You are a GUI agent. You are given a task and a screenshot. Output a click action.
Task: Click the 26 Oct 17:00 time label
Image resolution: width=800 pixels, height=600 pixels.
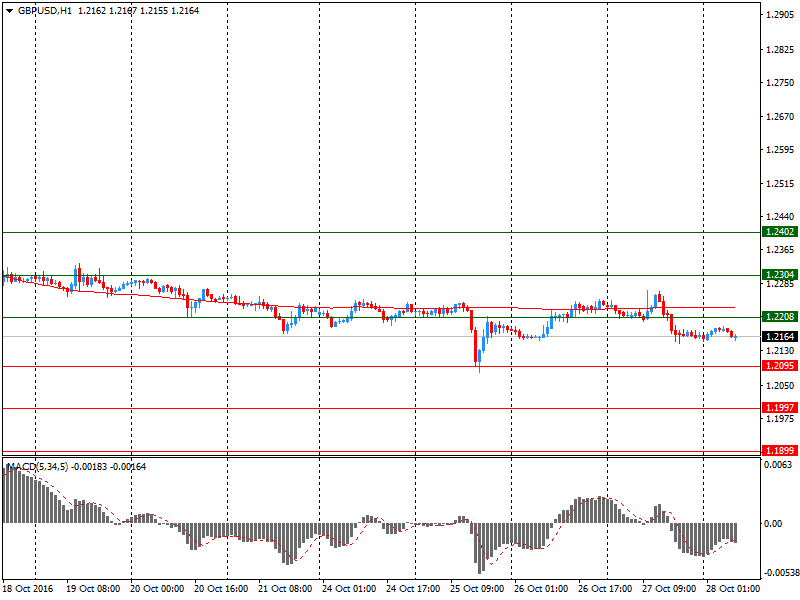point(605,589)
